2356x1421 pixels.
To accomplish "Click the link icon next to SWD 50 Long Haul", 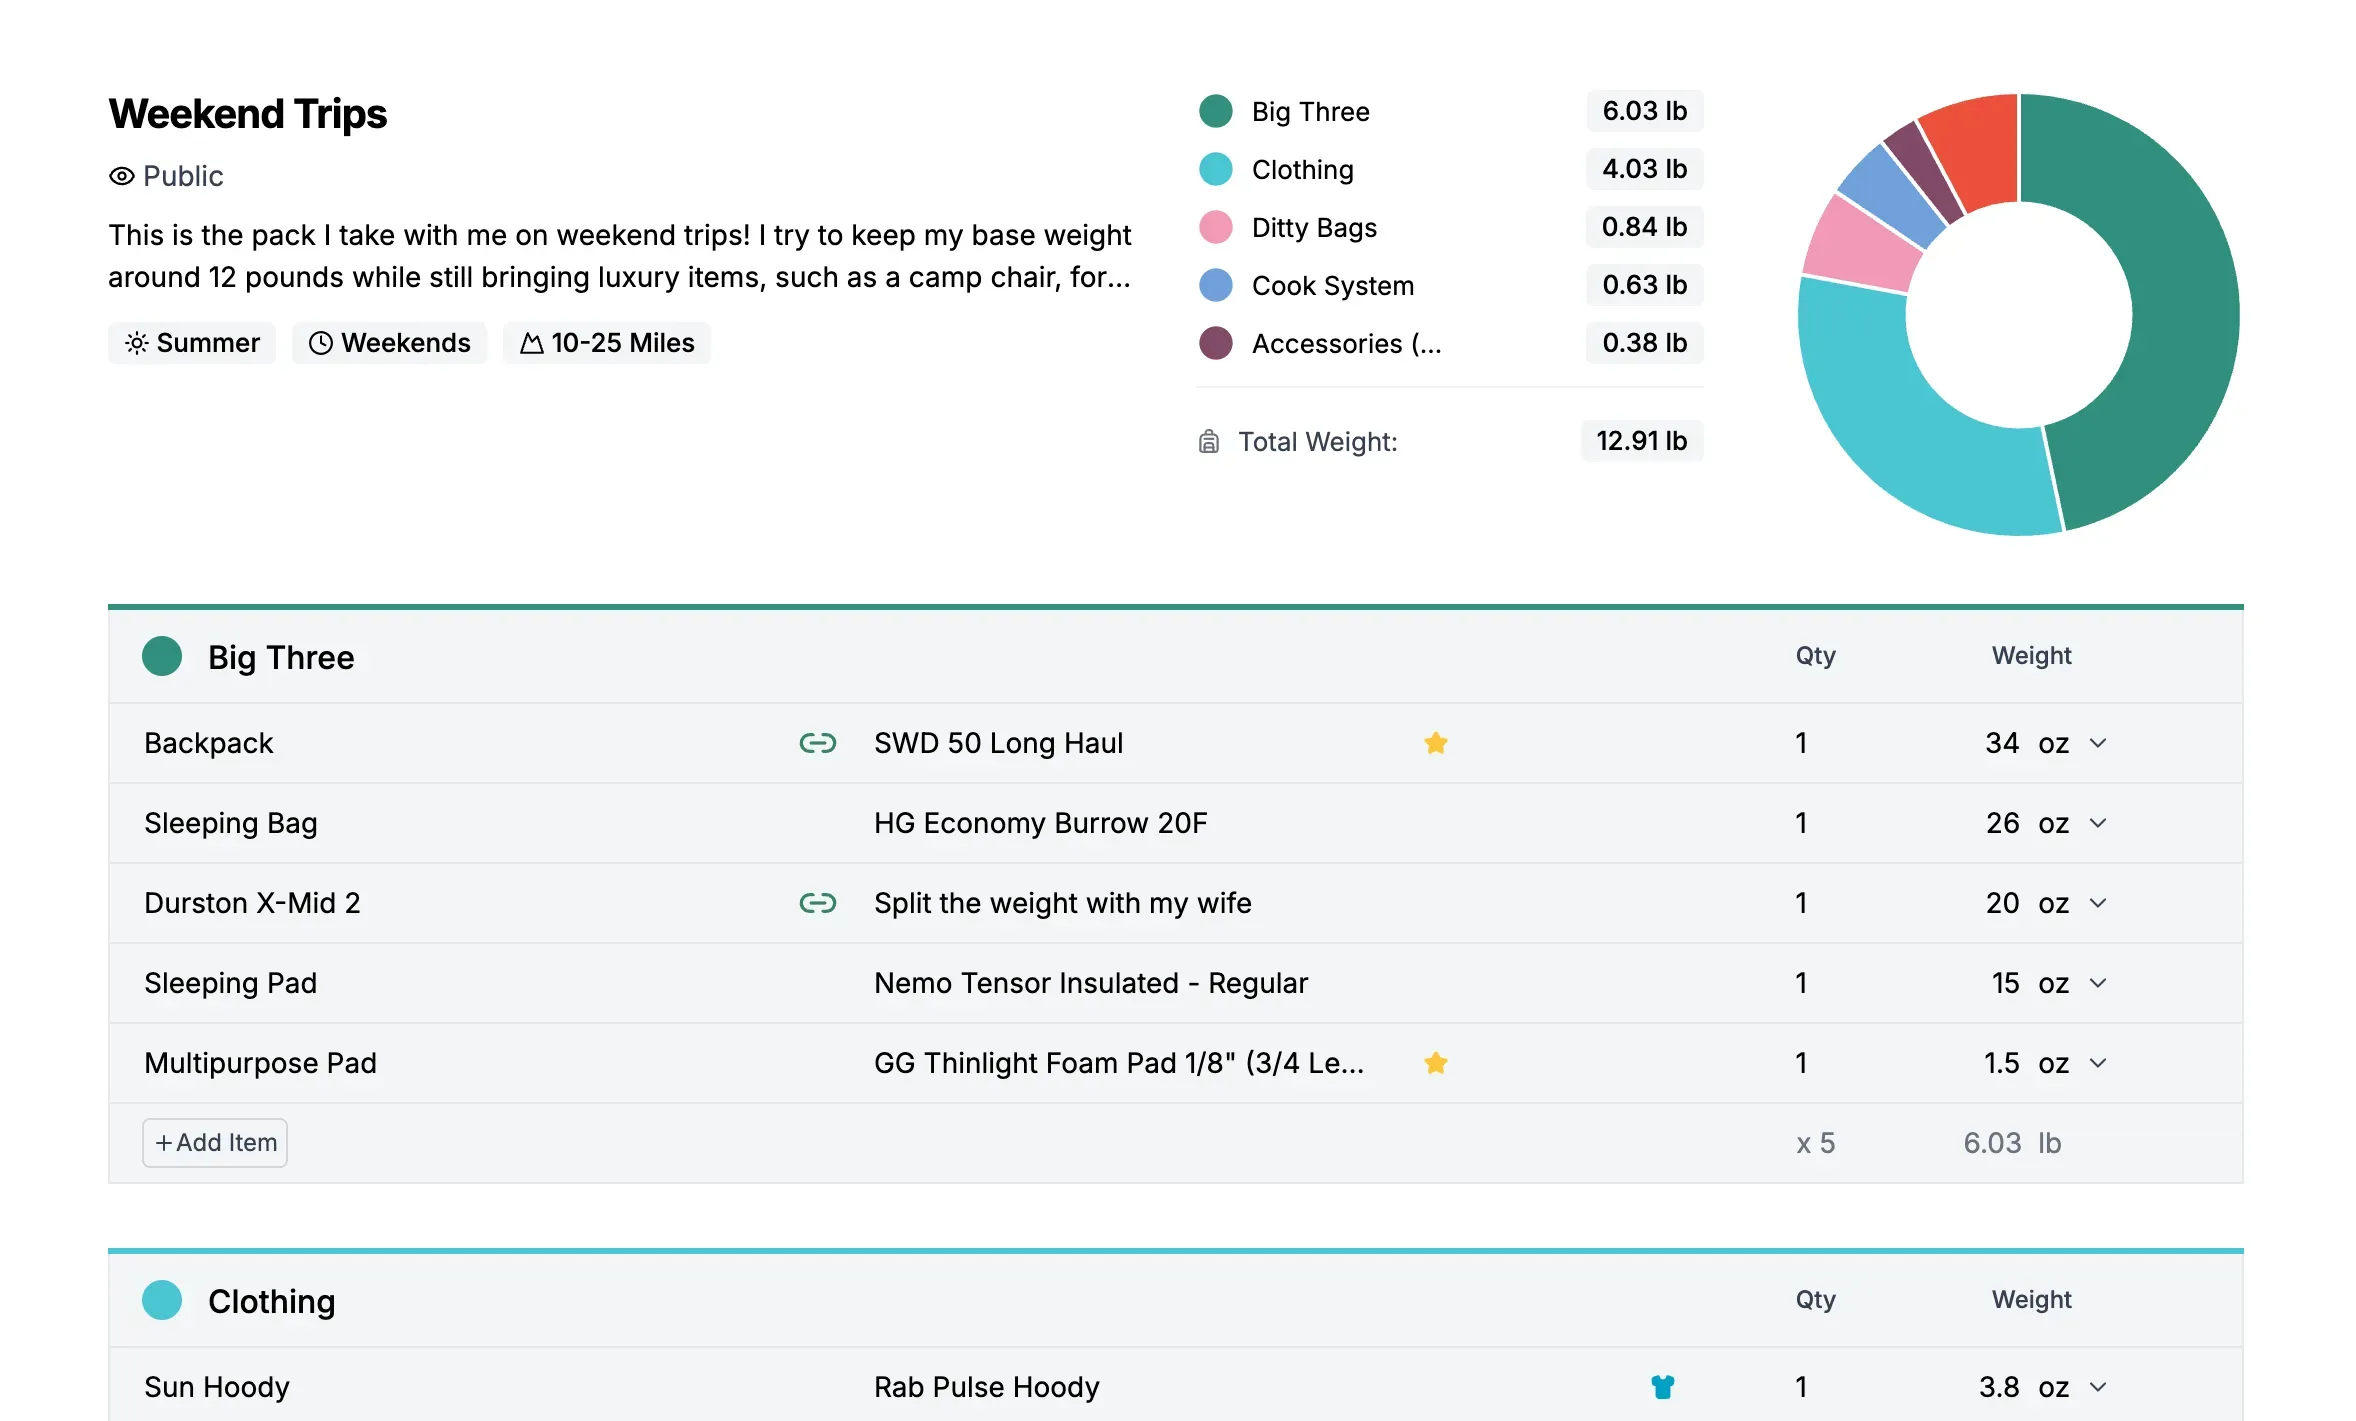I will tap(818, 743).
